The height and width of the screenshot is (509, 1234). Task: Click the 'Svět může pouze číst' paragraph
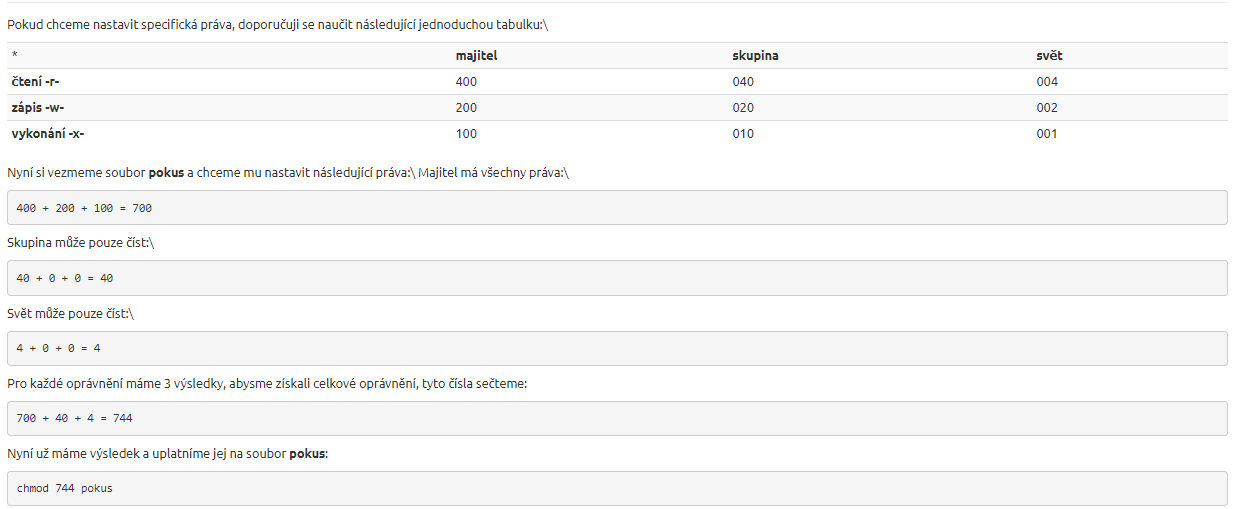point(70,313)
